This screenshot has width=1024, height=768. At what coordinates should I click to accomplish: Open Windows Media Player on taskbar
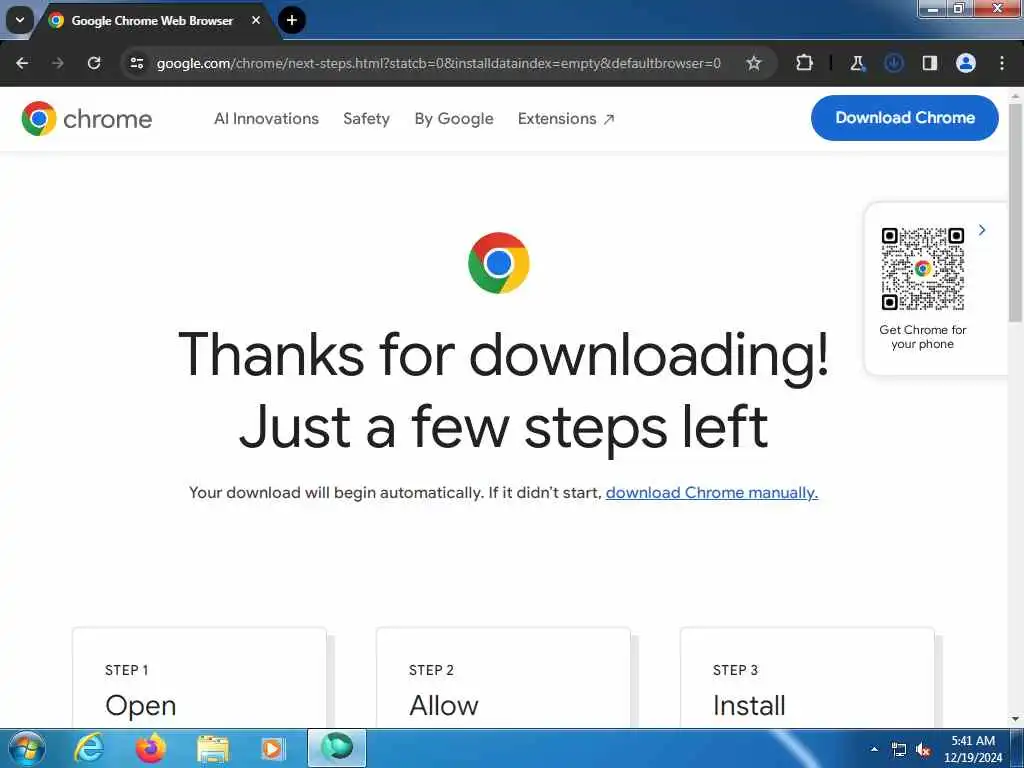pyautogui.click(x=272, y=749)
